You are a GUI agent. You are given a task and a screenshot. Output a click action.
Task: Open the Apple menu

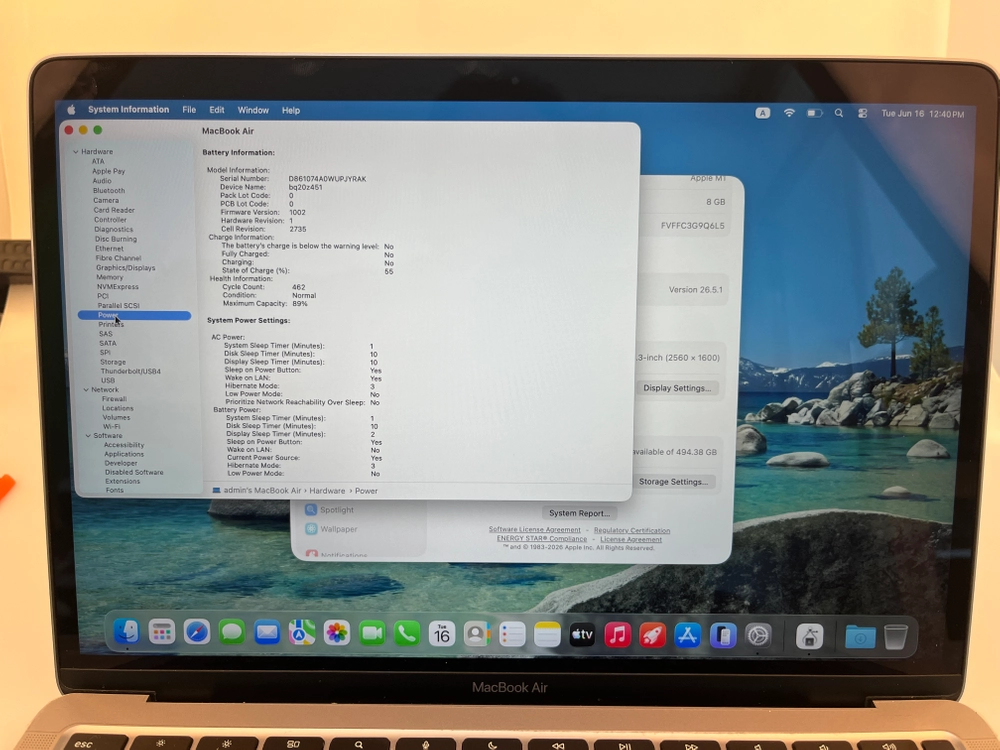click(71, 110)
